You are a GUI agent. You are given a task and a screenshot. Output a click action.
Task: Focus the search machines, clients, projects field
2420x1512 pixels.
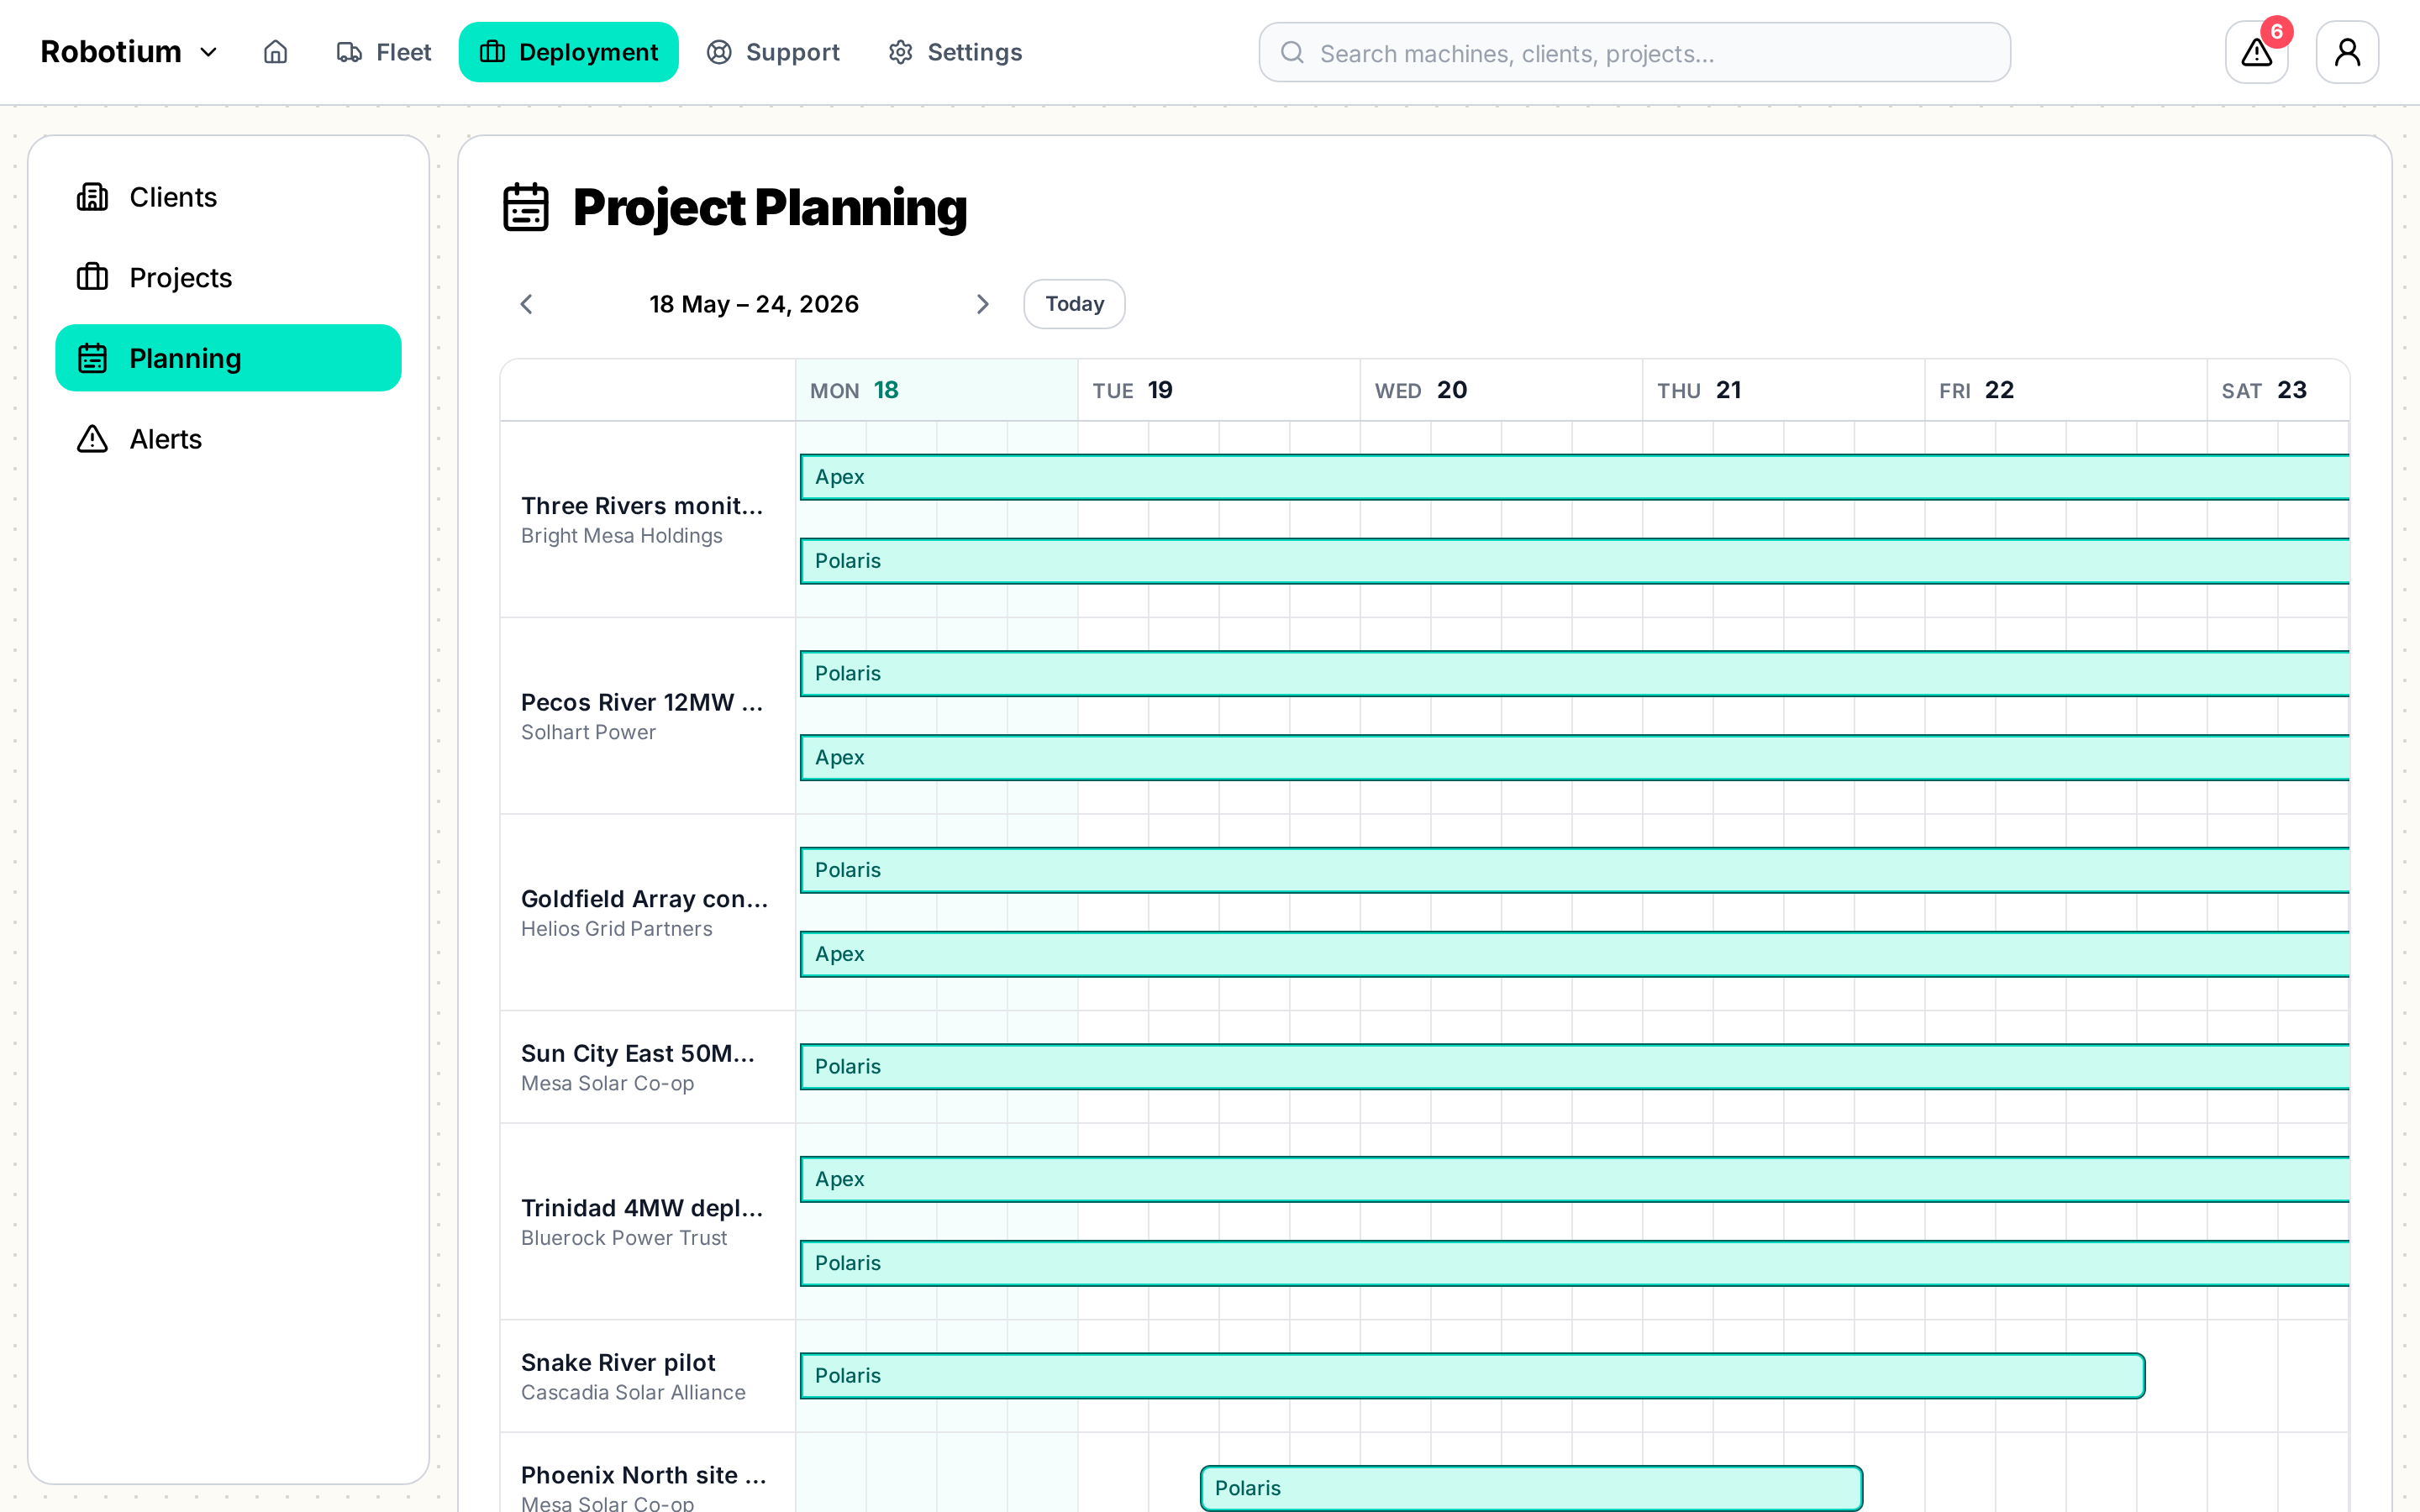pos(1634,53)
